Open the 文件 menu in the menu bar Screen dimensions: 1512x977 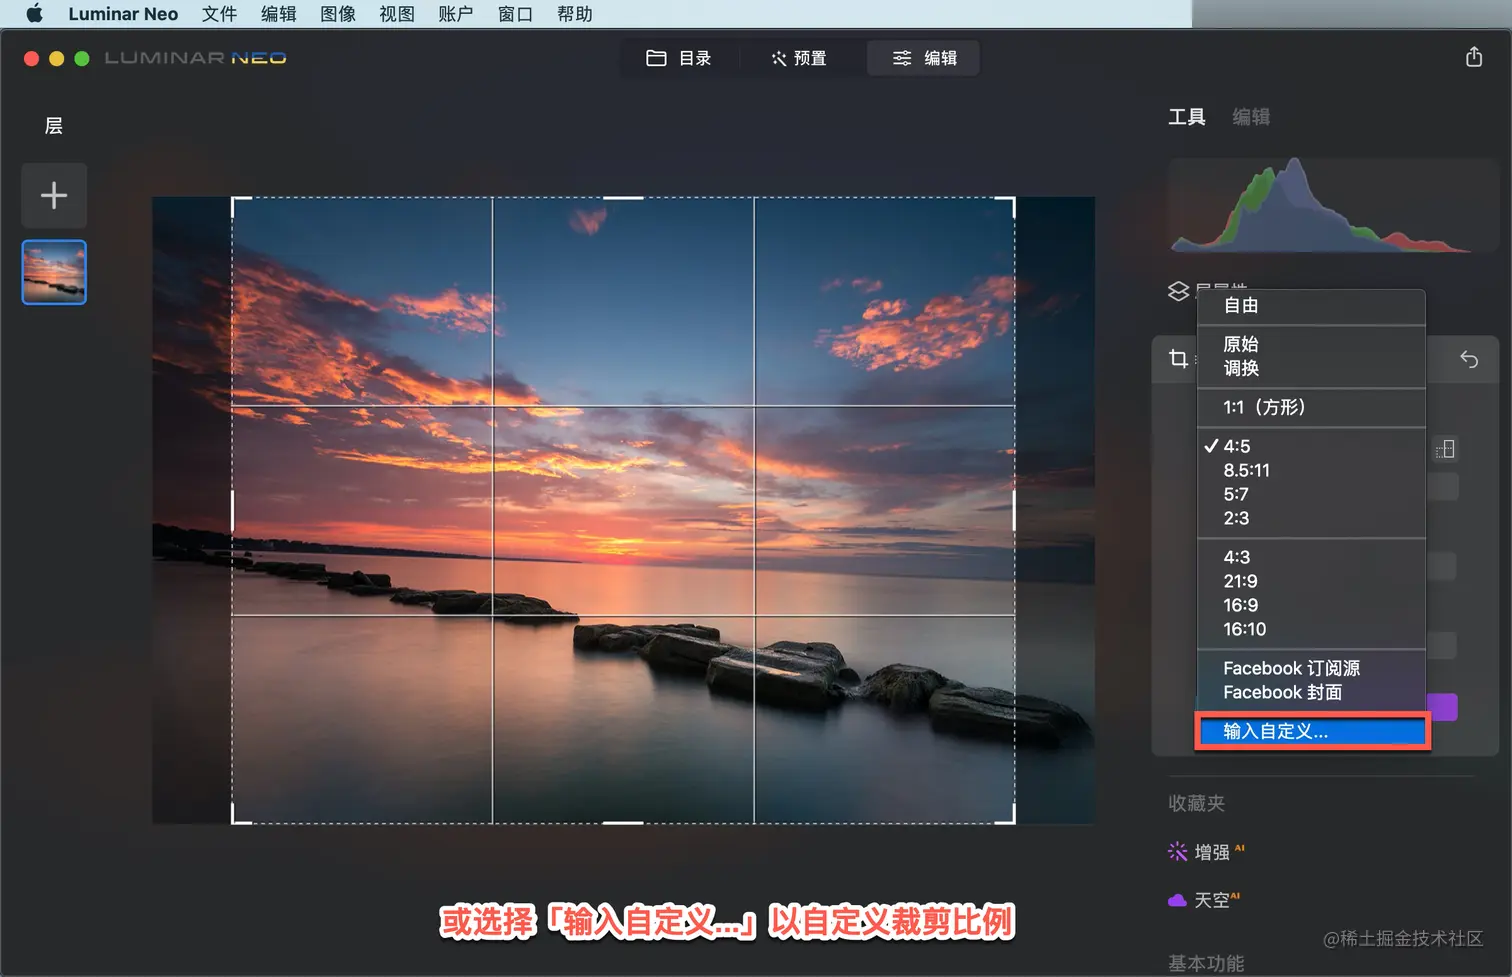tap(219, 14)
